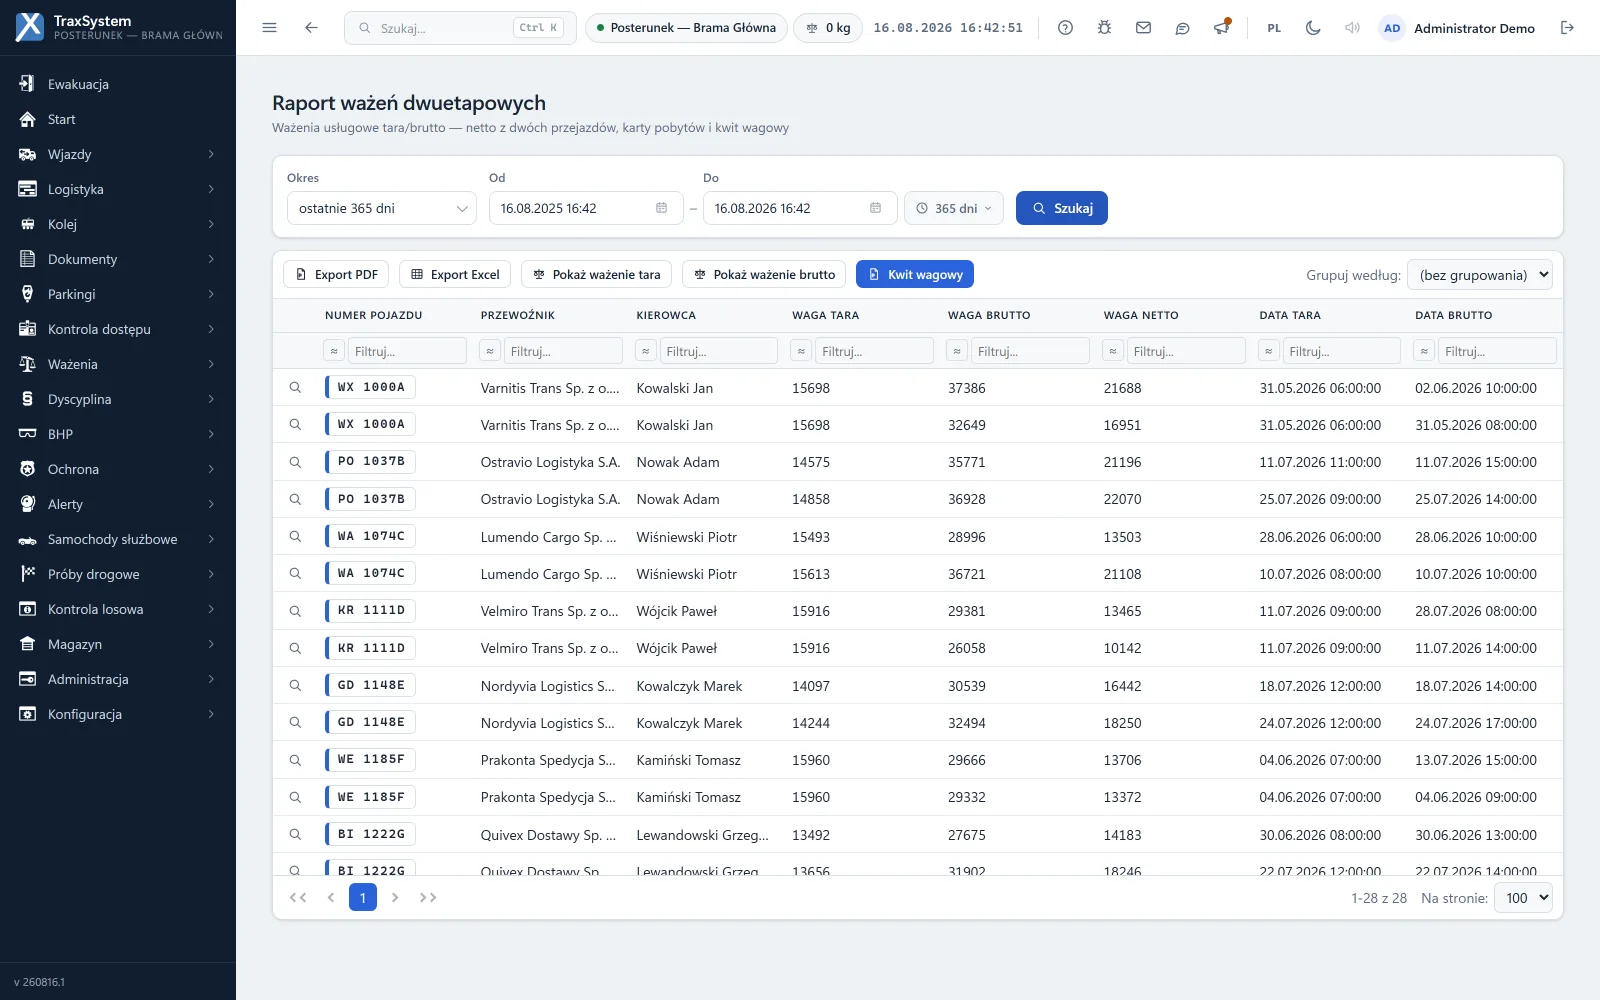Expand the Wjazdy sidebar menu
Viewport: 1600px width, 1000px height.
tap(118, 154)
